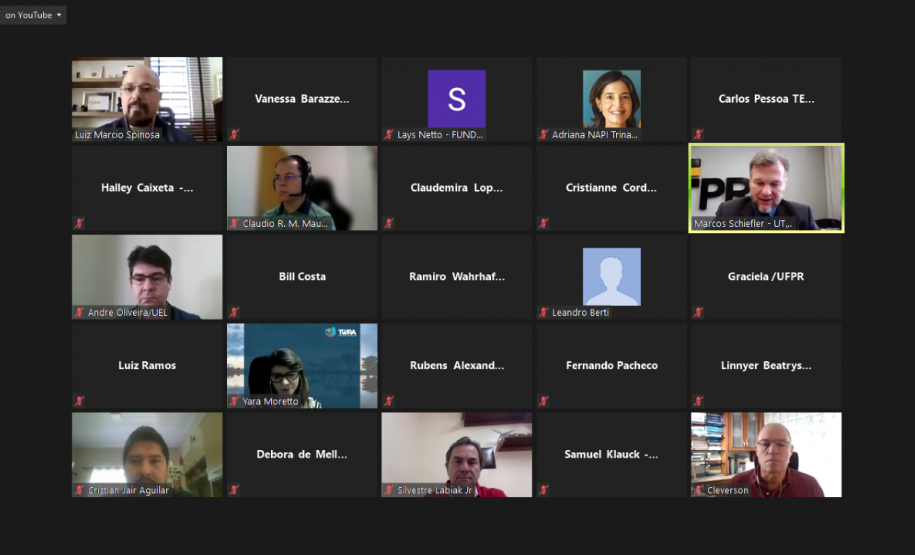Select the highlighted Marcos Schiefler speaker video

point(766,187)
